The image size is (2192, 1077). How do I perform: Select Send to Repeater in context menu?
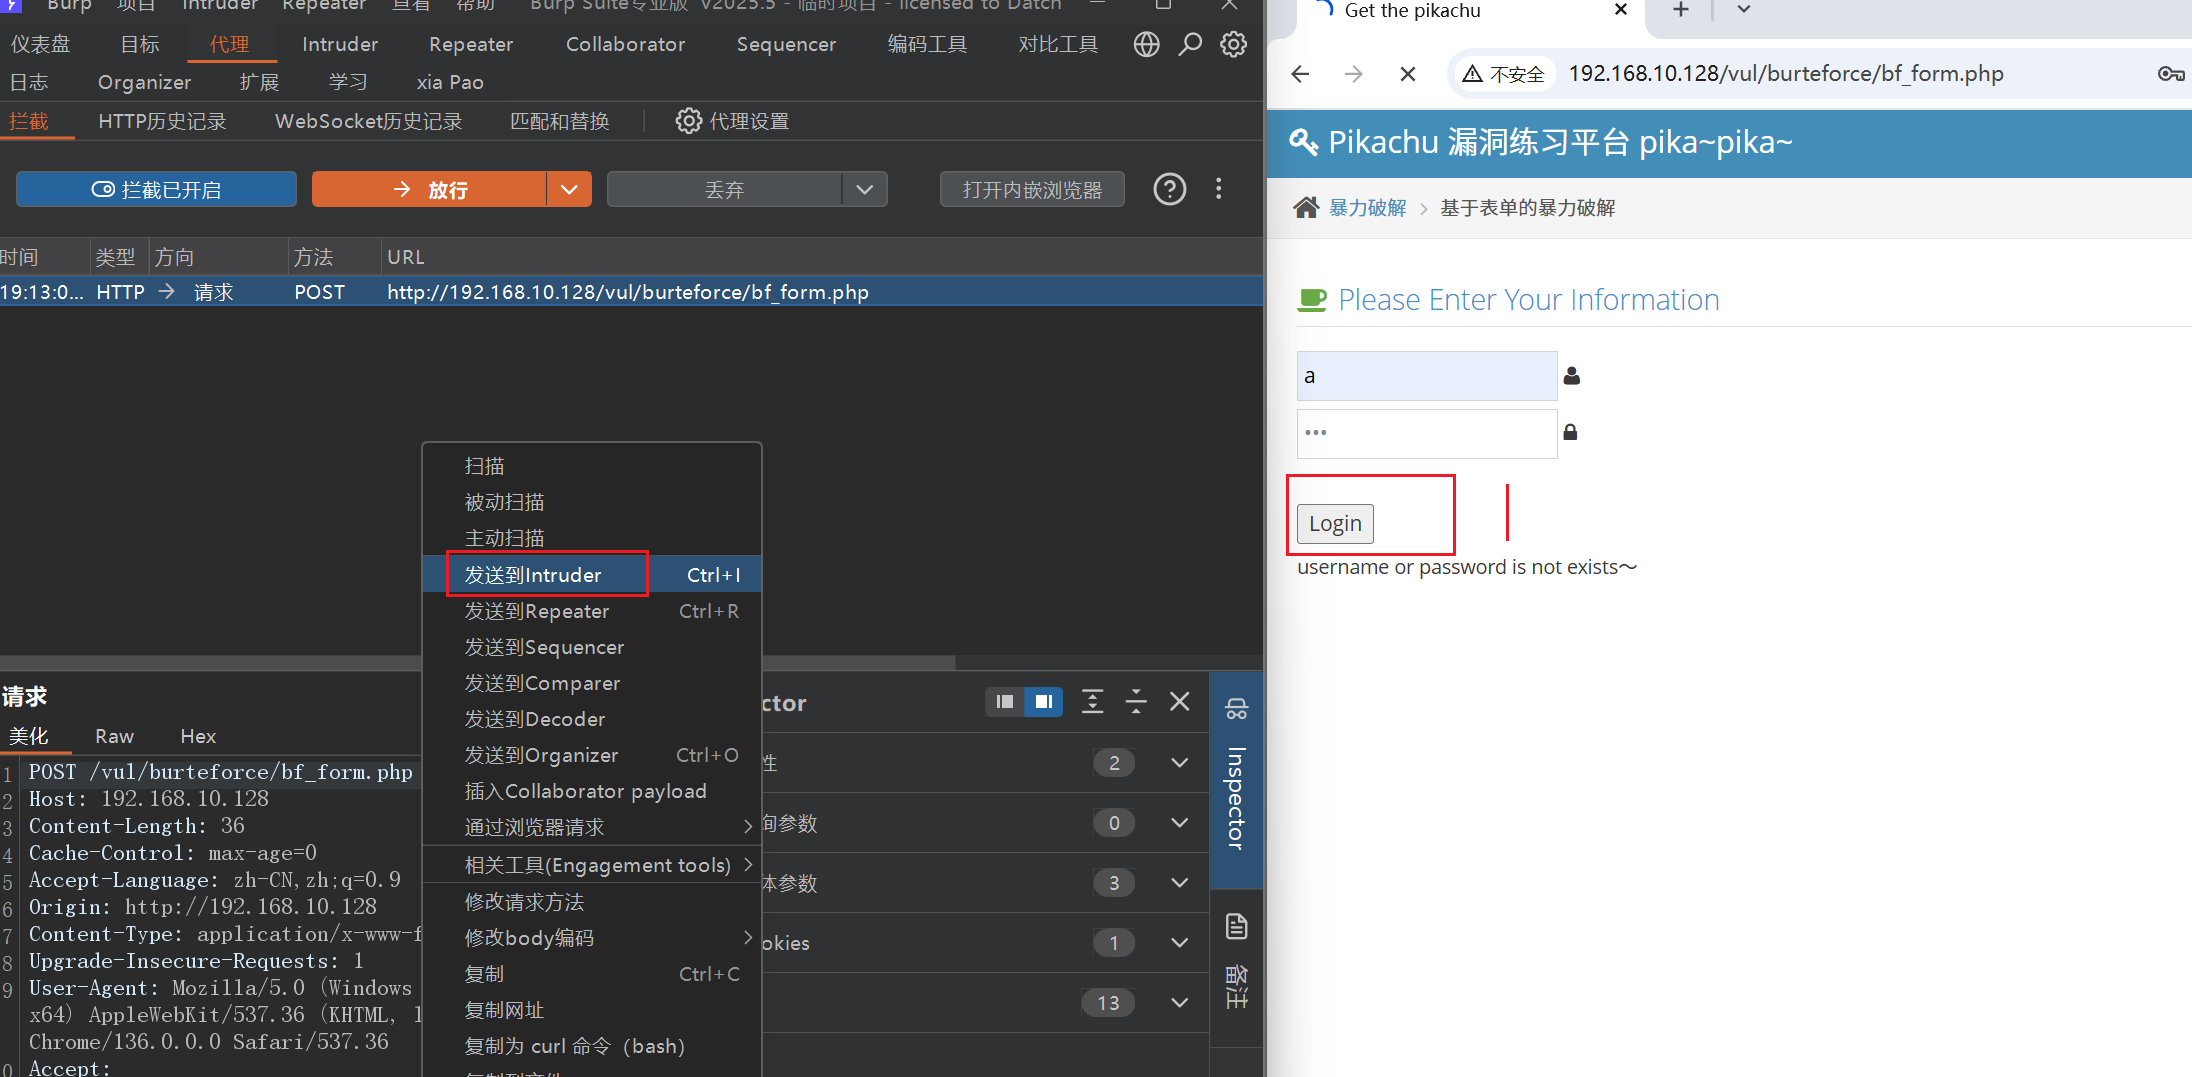(x=537, y=611)
